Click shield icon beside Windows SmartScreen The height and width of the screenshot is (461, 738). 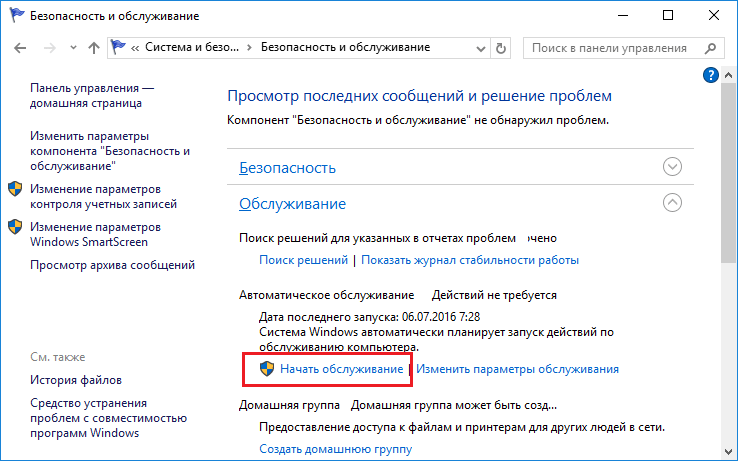15,227
